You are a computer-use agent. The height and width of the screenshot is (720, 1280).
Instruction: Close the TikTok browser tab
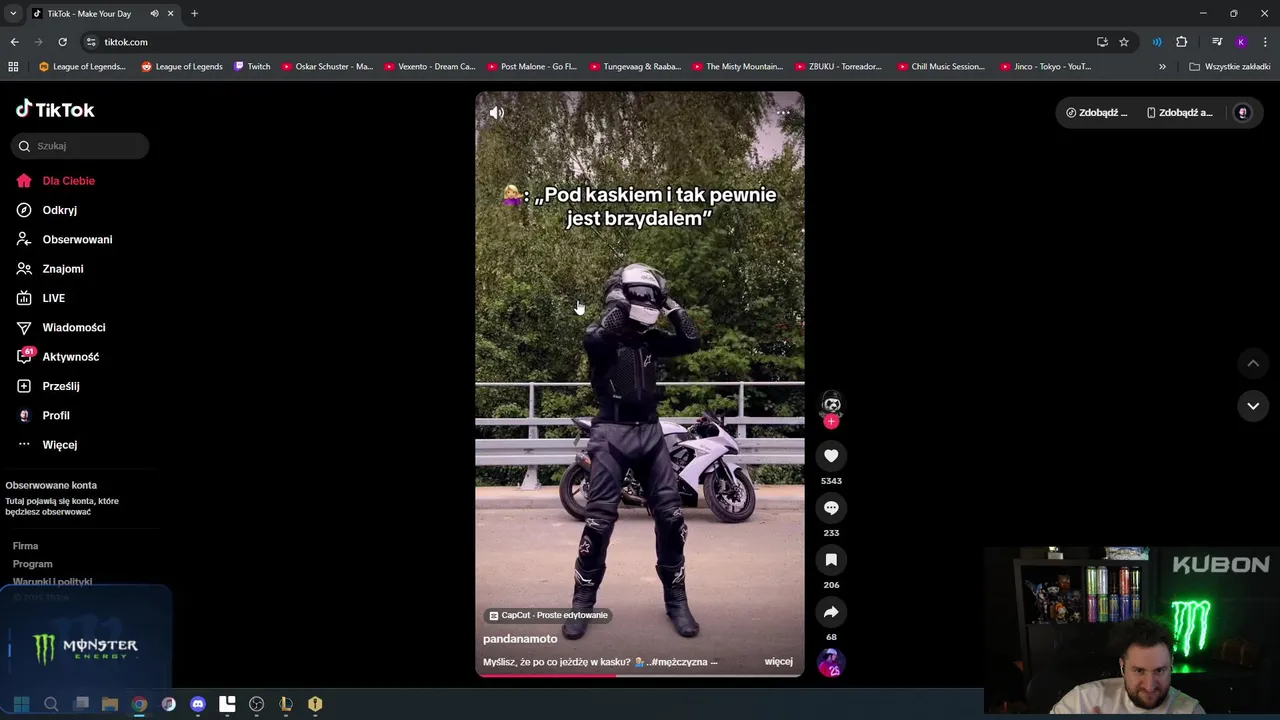click(170, 14)
